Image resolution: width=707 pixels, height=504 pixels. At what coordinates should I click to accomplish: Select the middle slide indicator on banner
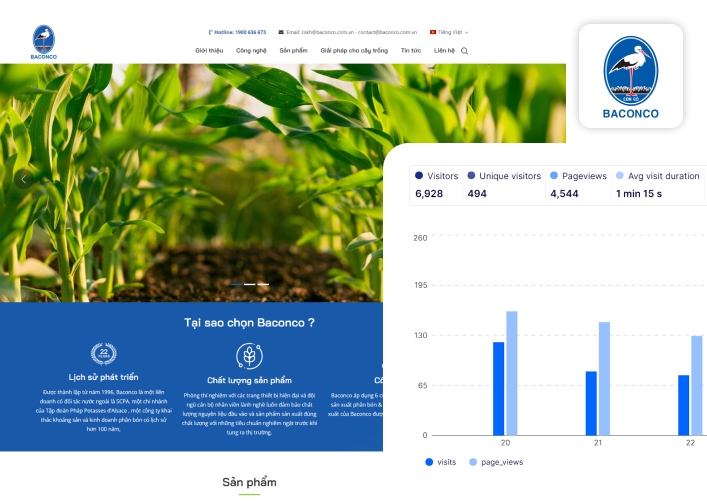pos(249,284)
